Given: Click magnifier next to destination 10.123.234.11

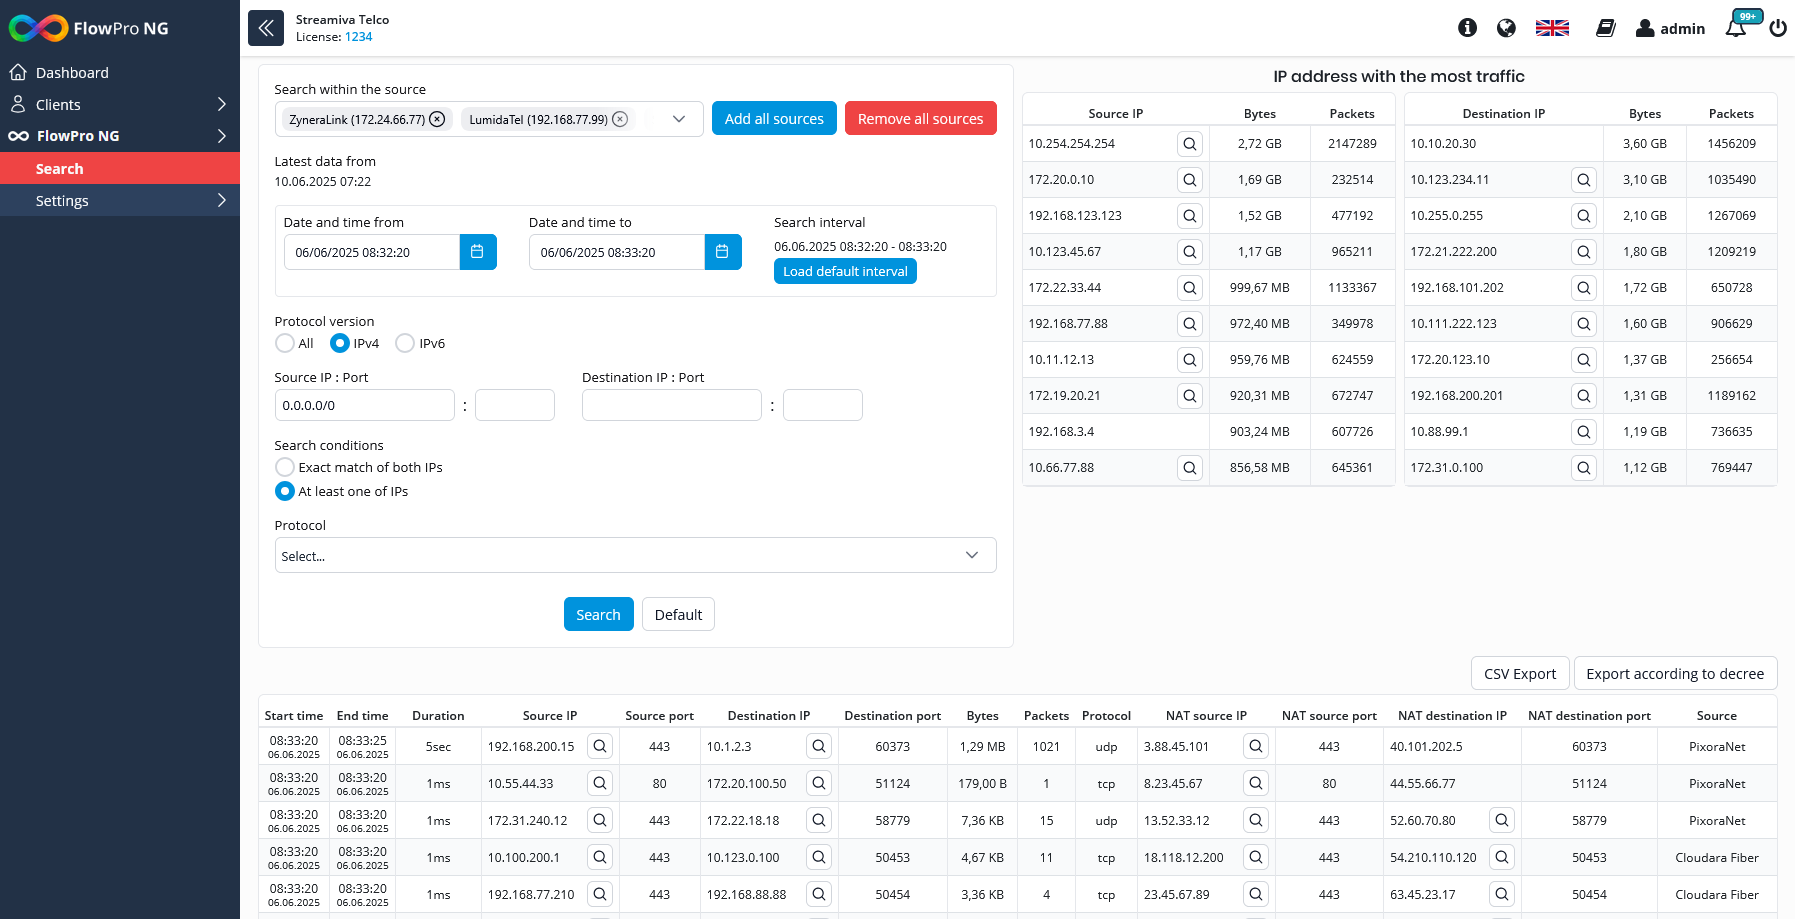Looking at the screenshot, I should pos(1583,180).
